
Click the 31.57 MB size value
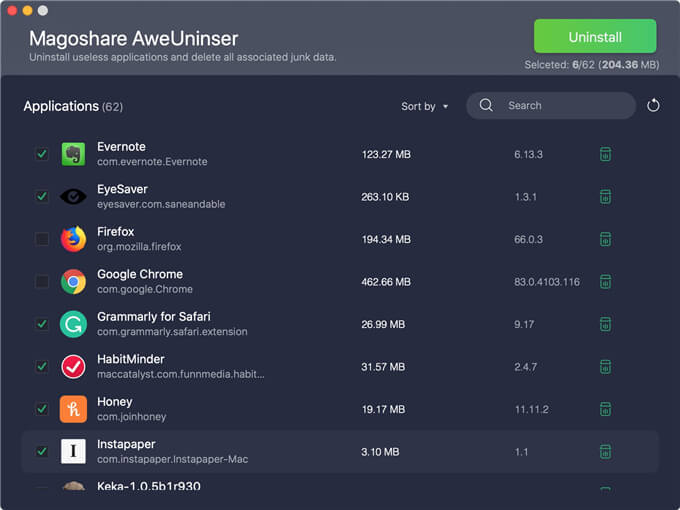point(383,367)
